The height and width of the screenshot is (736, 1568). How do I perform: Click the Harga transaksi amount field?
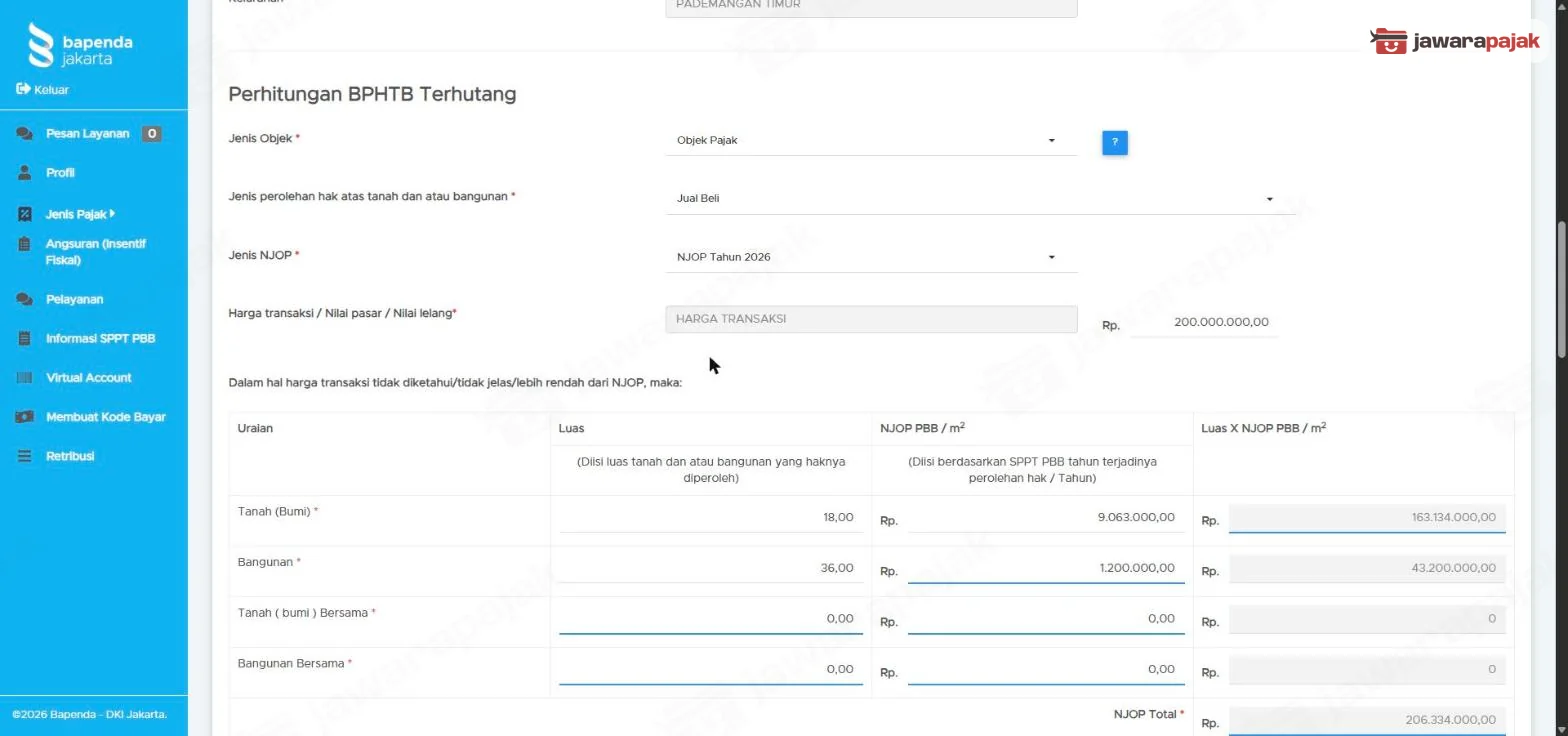click(1204, 322)
